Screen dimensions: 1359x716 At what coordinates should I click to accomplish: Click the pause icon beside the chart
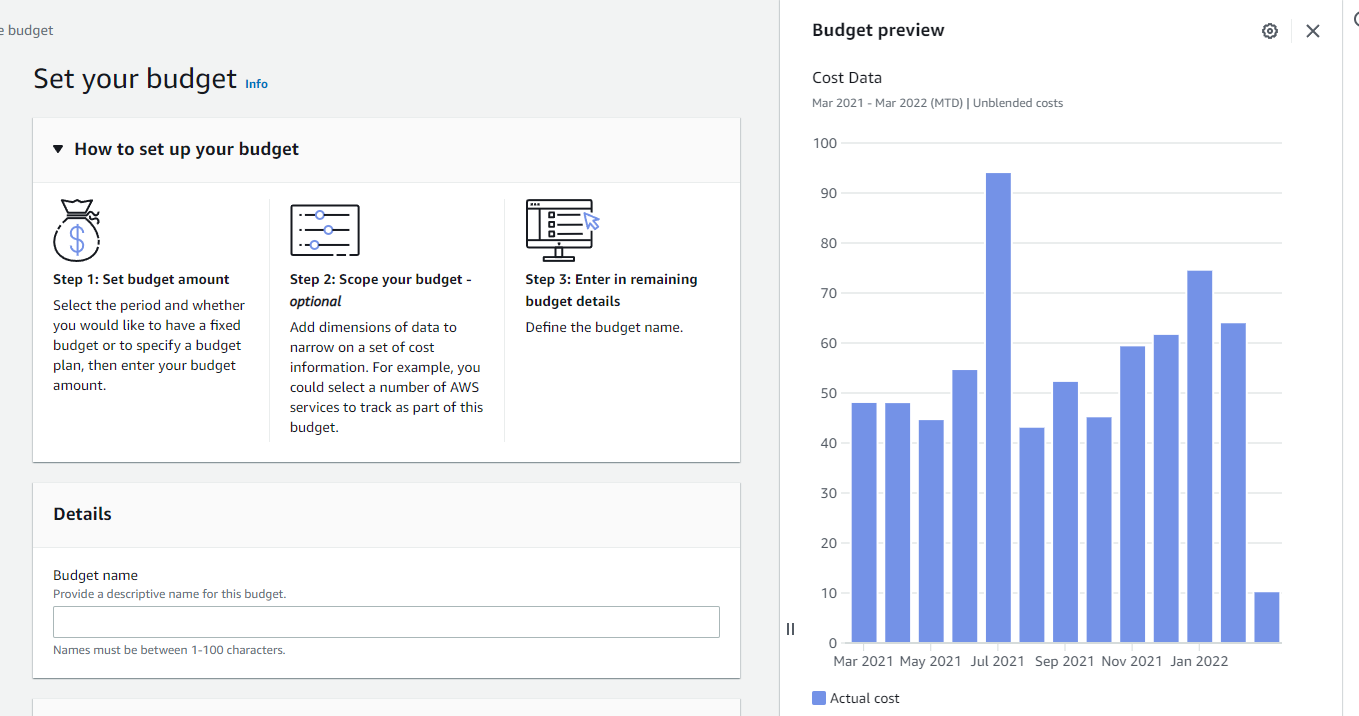point(790,628)
